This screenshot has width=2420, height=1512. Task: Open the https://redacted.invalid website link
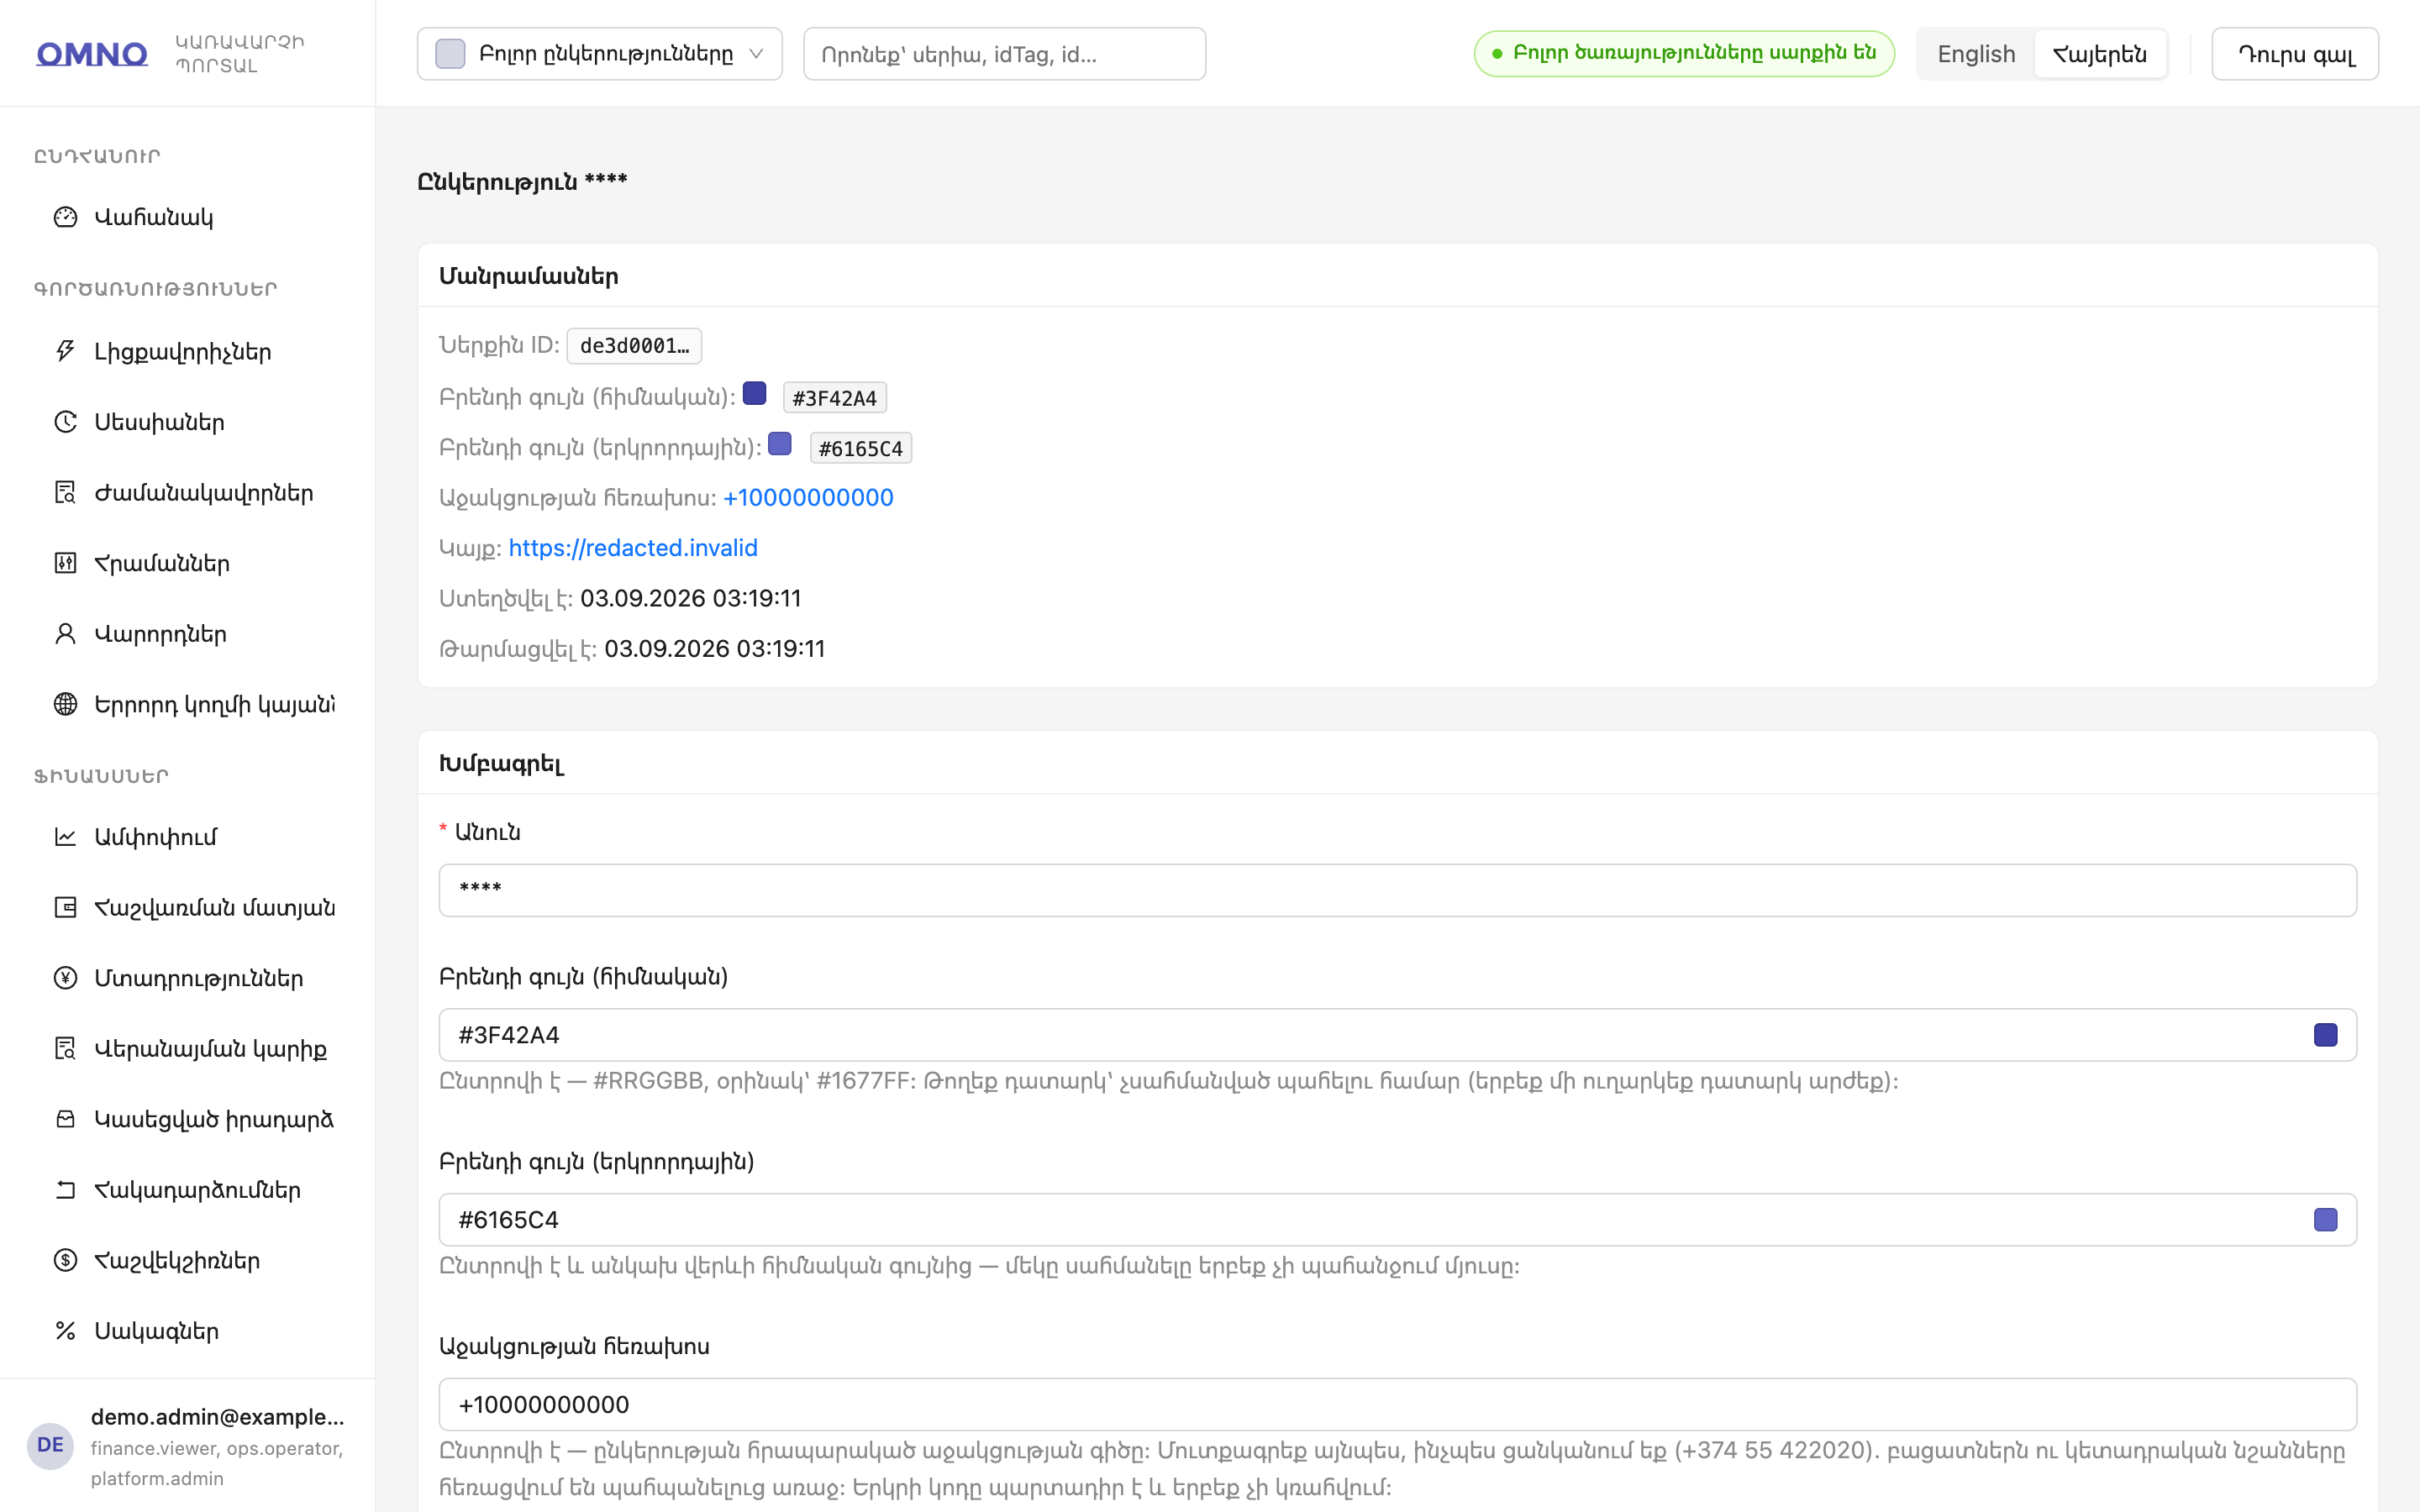(633, 548)
